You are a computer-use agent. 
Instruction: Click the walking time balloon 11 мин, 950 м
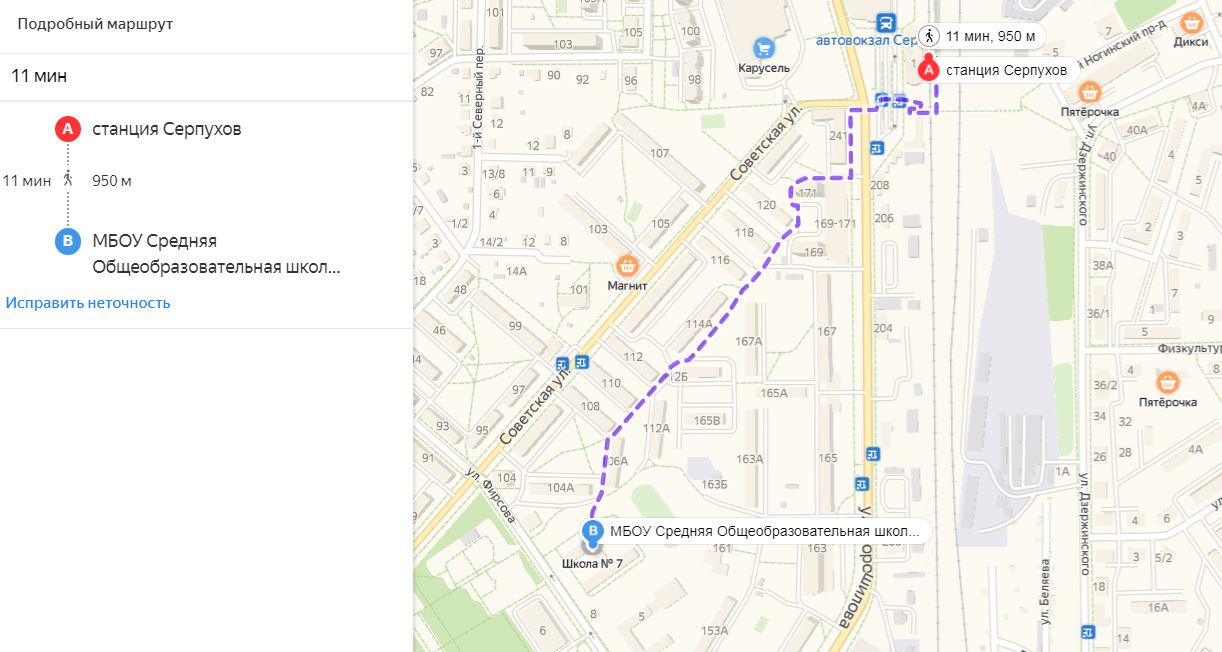tap(984, 36)
